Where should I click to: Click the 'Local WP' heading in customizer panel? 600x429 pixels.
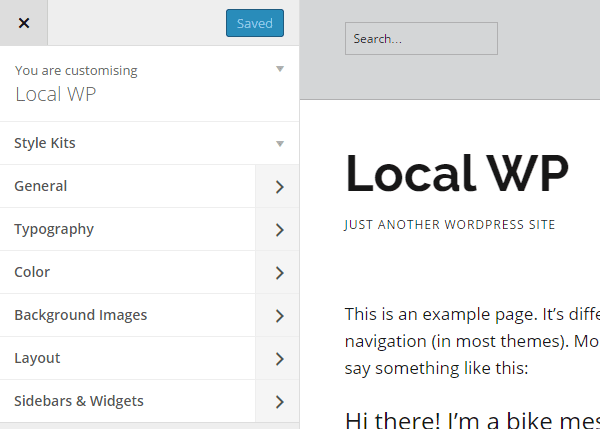tap(55, 94)
